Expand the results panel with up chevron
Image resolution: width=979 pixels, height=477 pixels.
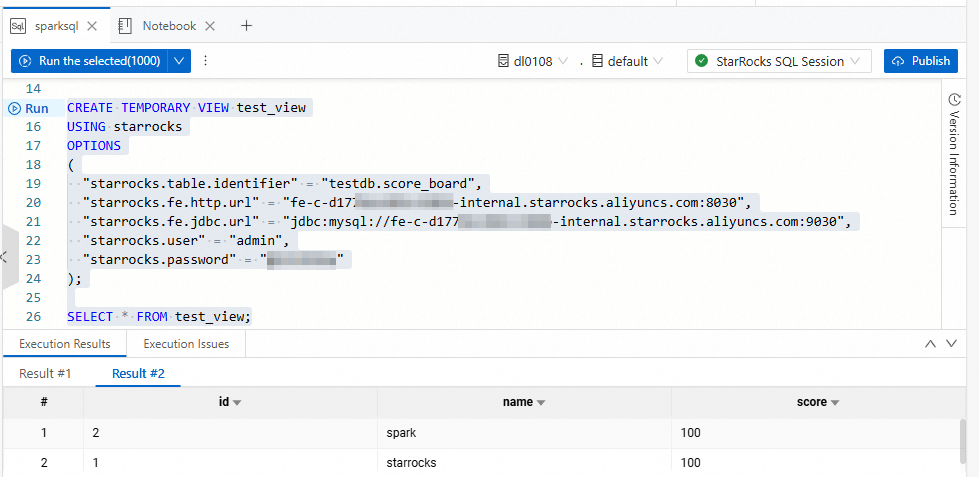coord(931,344)
